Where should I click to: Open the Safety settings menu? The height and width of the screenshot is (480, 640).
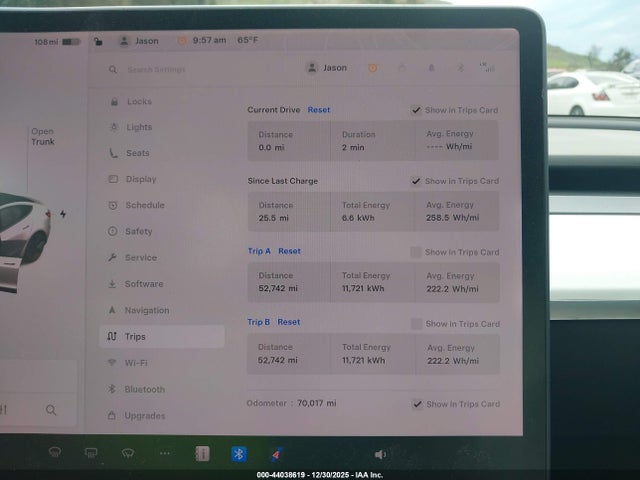point(130,231)
